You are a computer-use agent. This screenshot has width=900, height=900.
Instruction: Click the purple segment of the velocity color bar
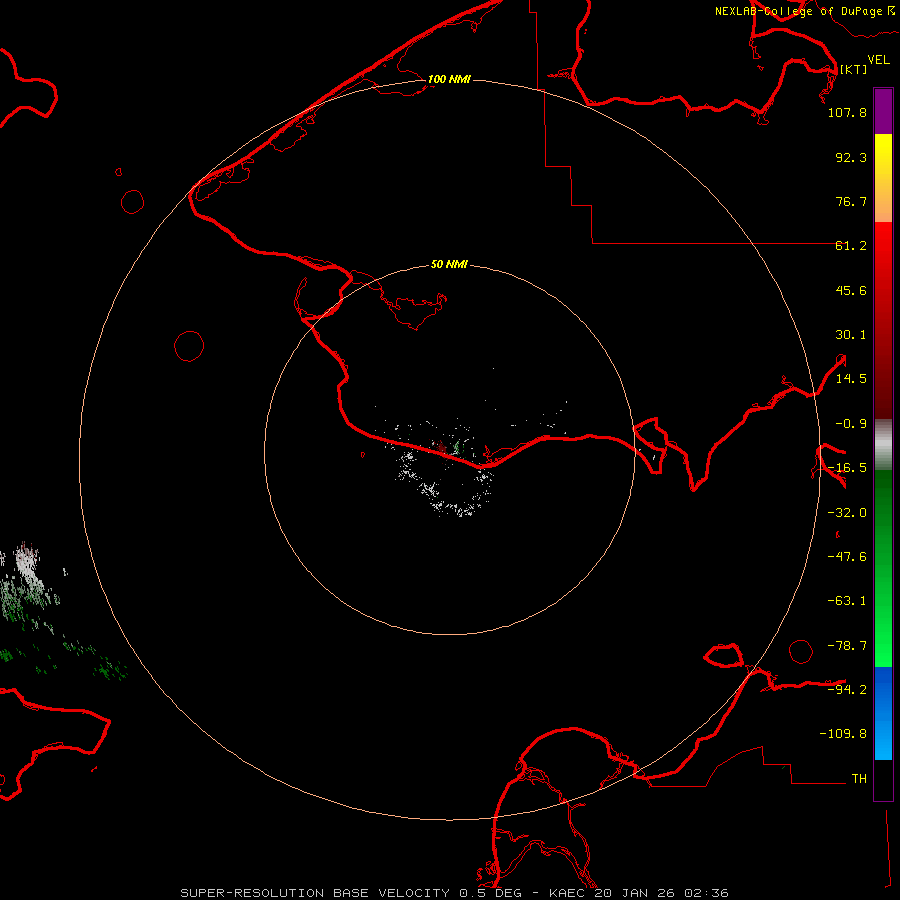883,112
